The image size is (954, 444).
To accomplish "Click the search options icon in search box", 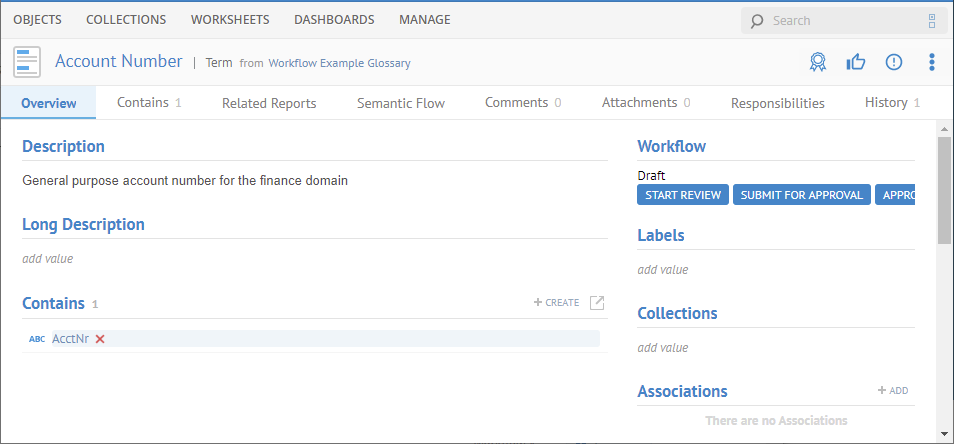I will (x=932, y=20).
